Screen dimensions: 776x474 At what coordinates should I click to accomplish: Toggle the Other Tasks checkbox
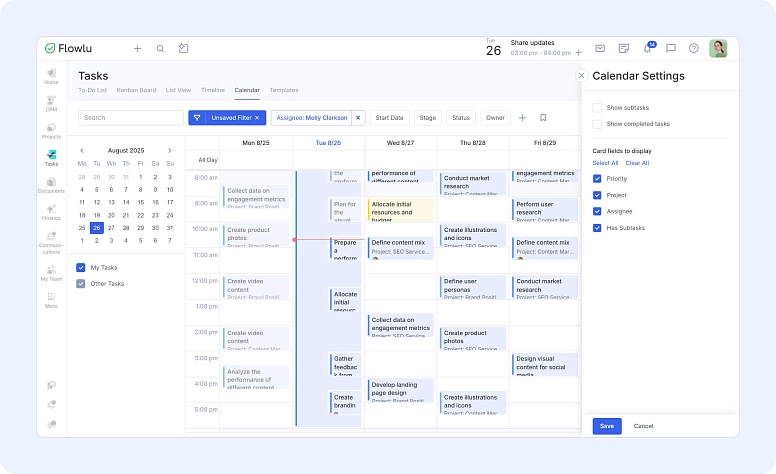(x=81, y=283)
